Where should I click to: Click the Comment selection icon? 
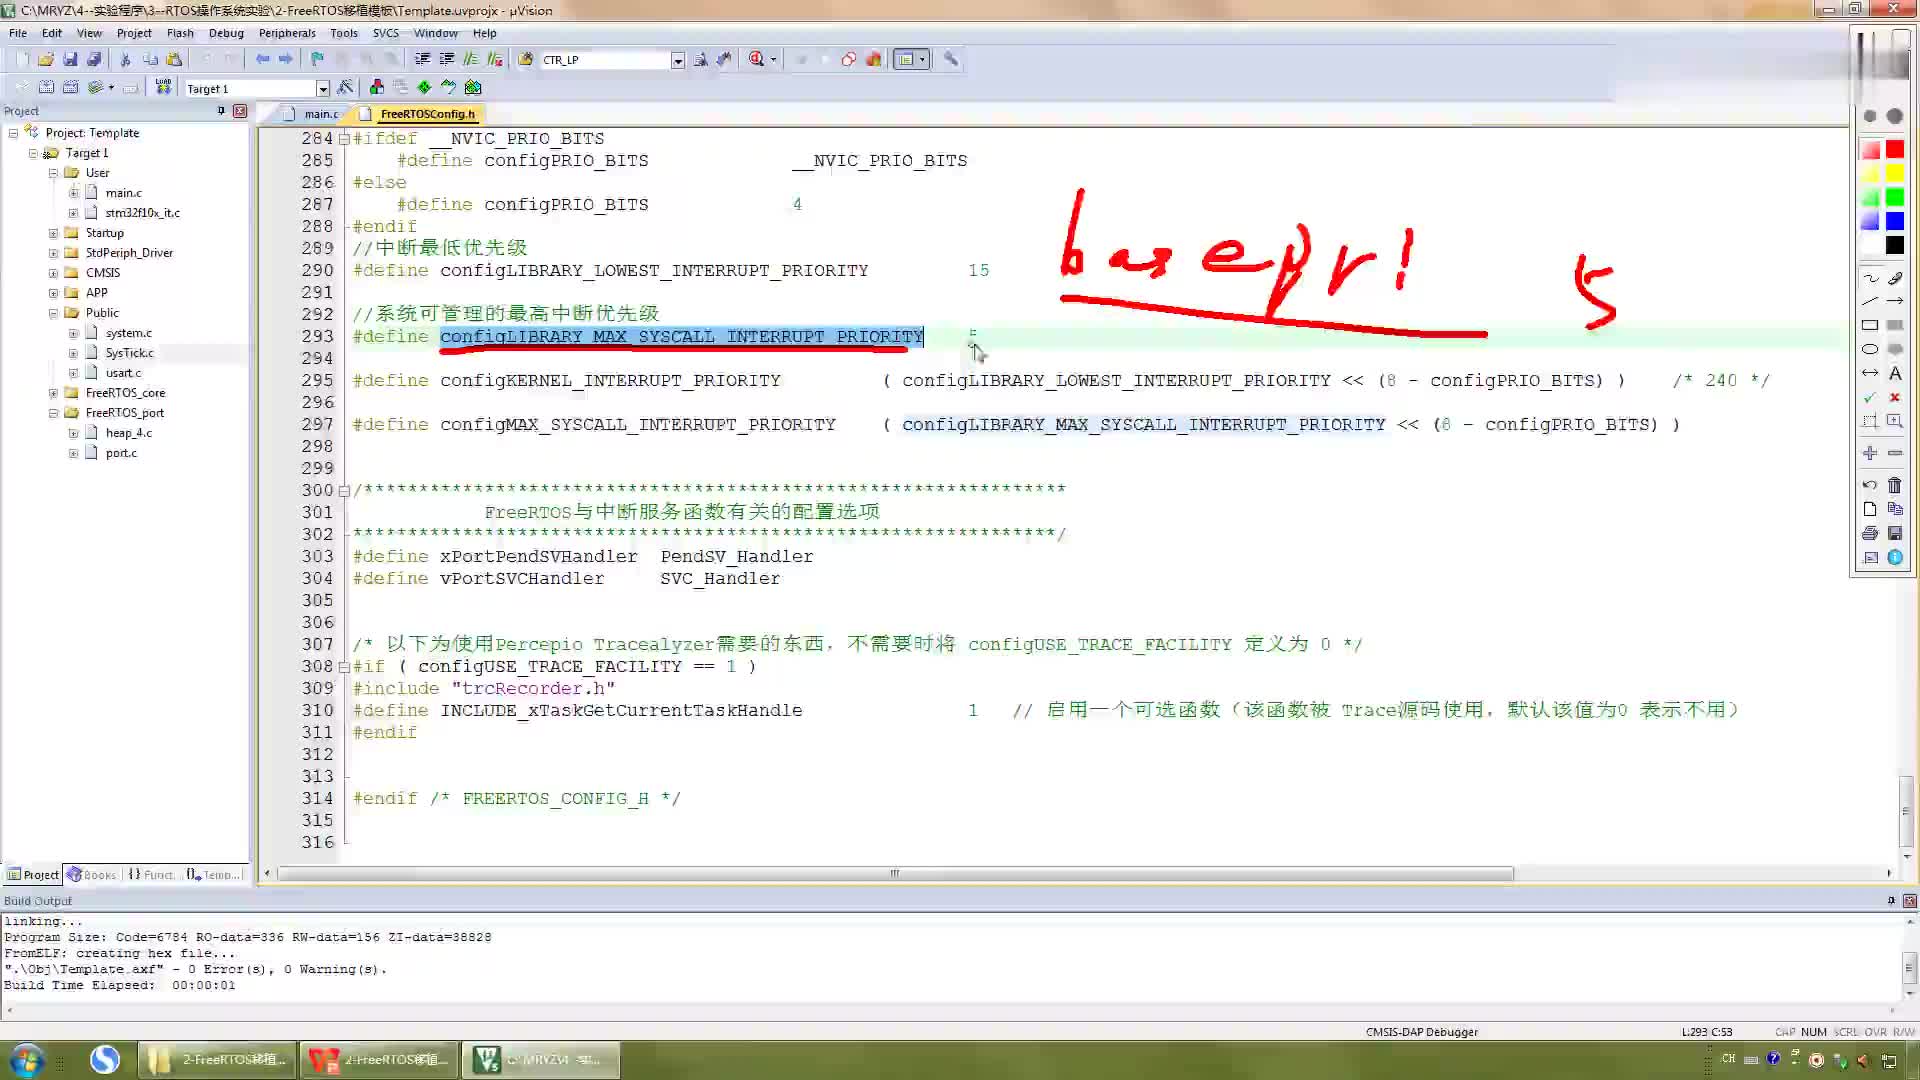coord(470,60)
